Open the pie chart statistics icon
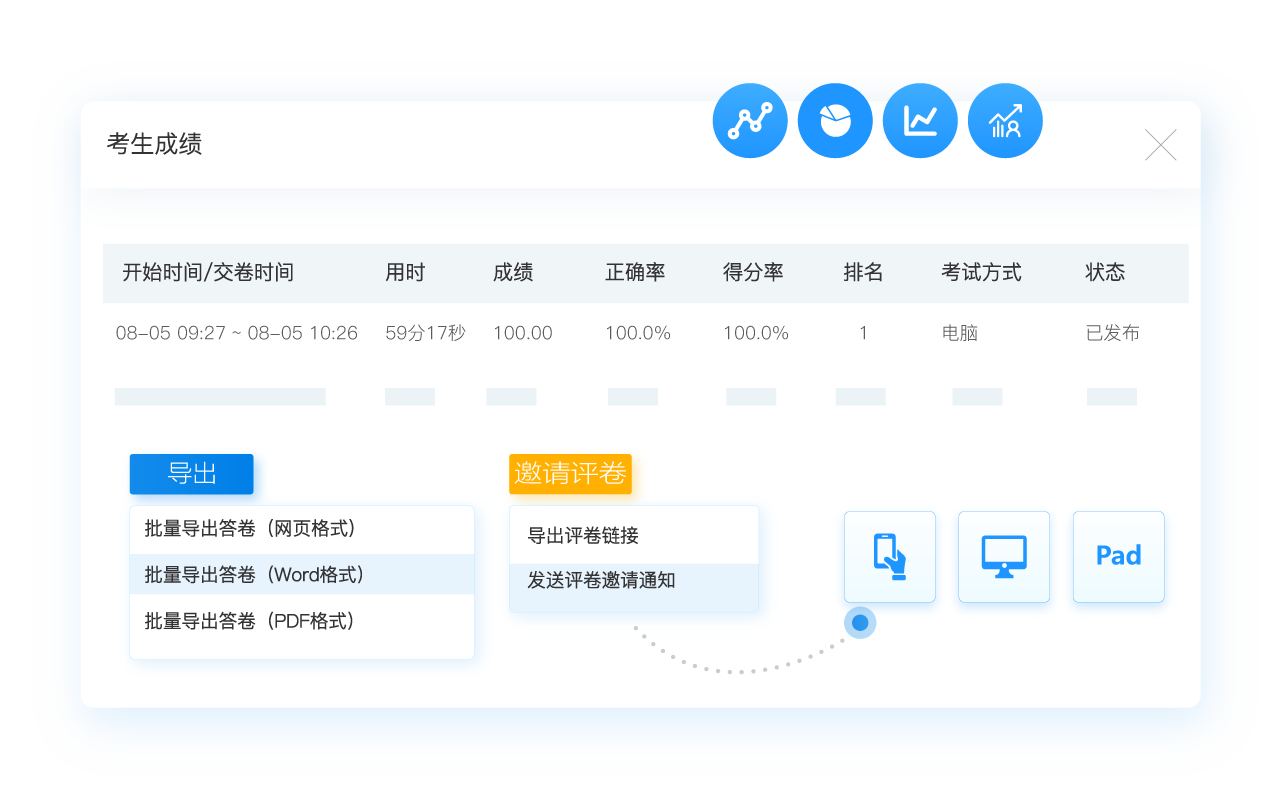This screenshot has height=790, width=1280. 835,121
